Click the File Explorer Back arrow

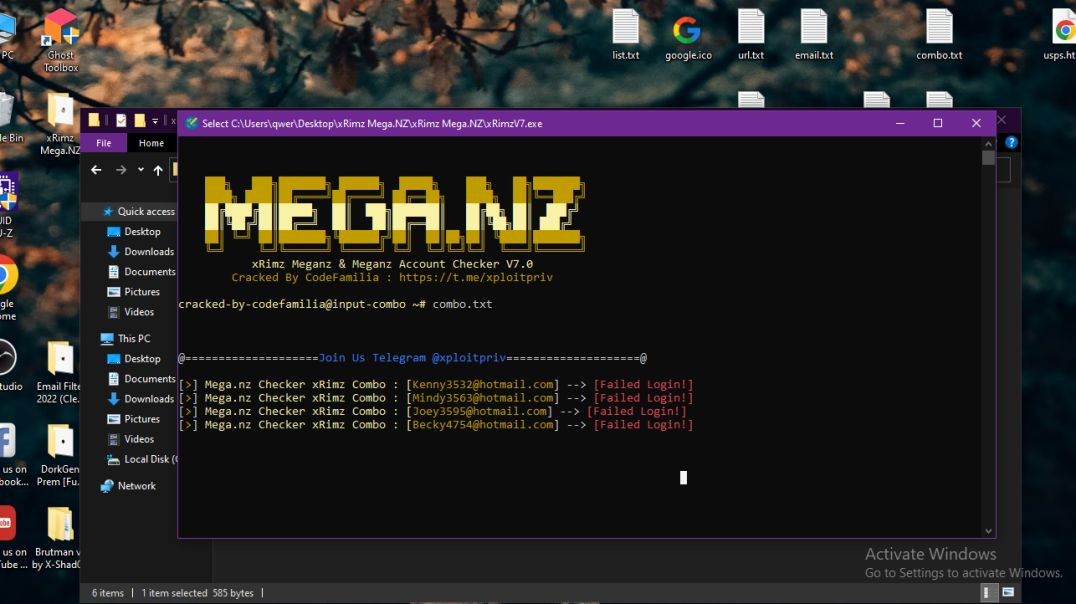click(96, 170)
